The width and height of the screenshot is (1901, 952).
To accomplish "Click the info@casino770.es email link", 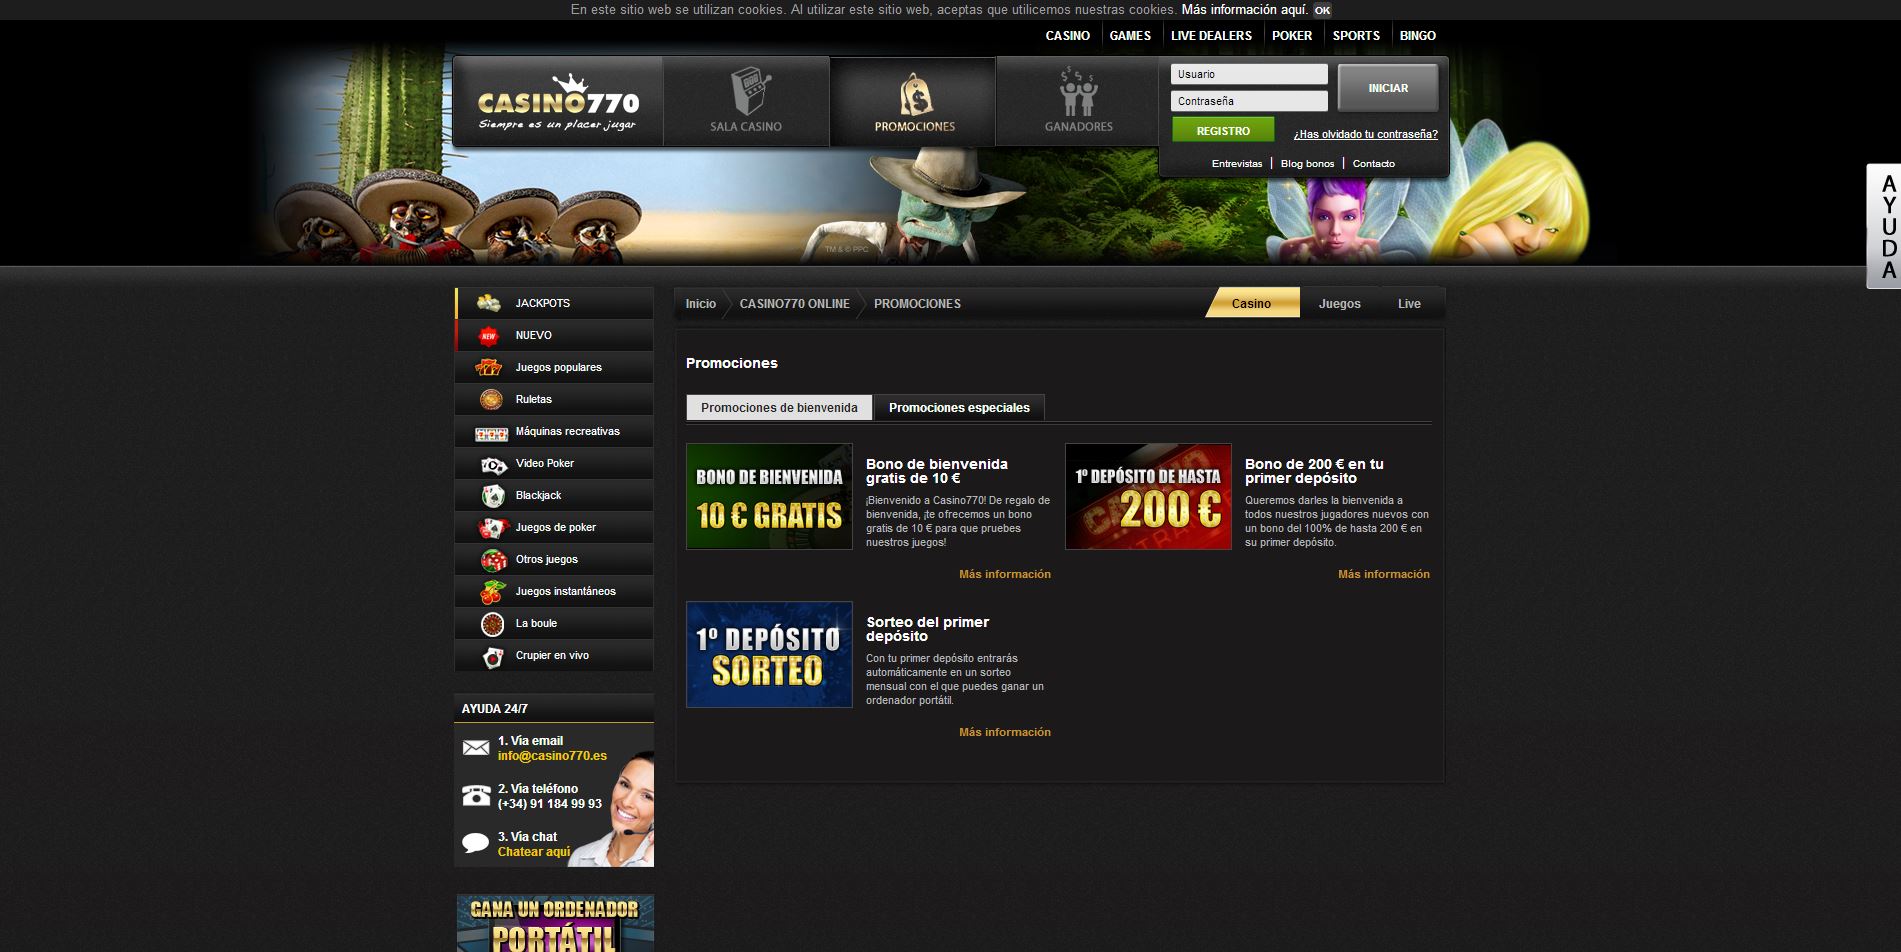I will [552, 756].
